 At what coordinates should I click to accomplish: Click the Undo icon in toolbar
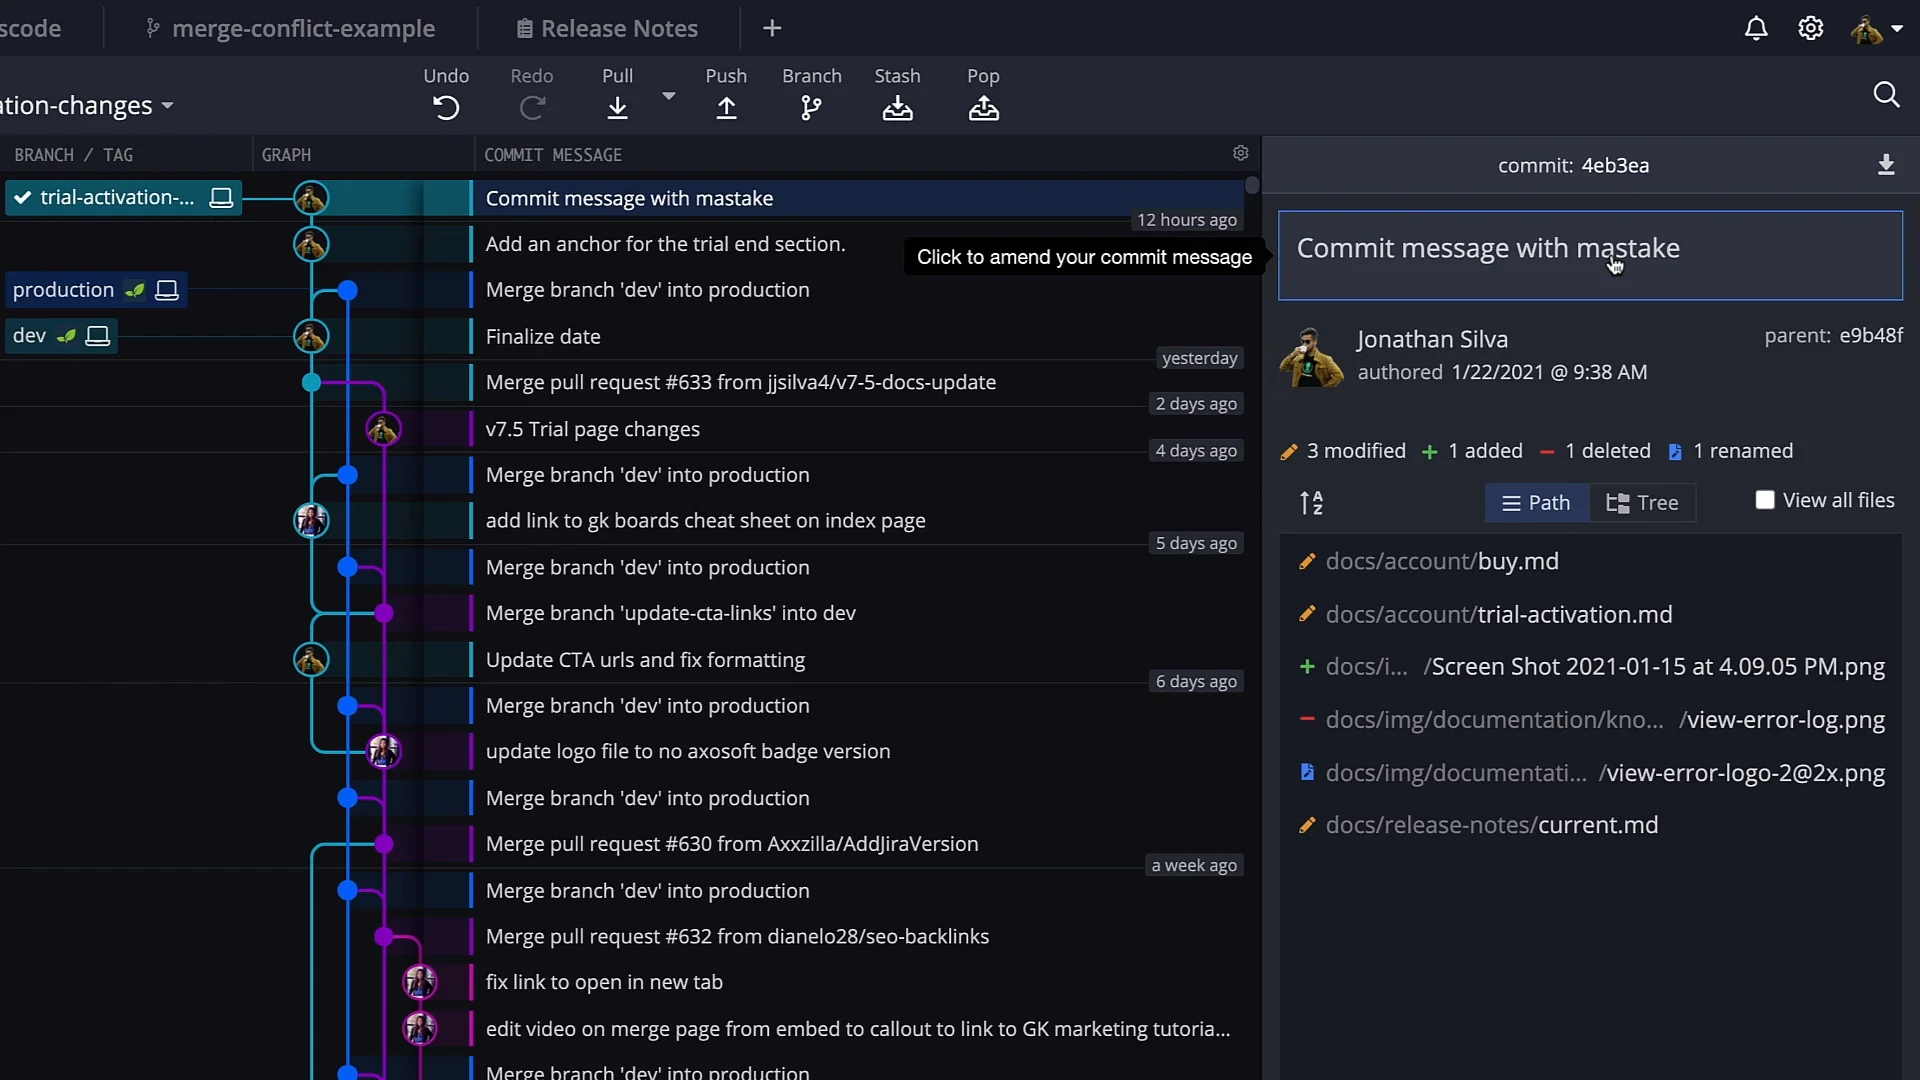pos(446,108)
